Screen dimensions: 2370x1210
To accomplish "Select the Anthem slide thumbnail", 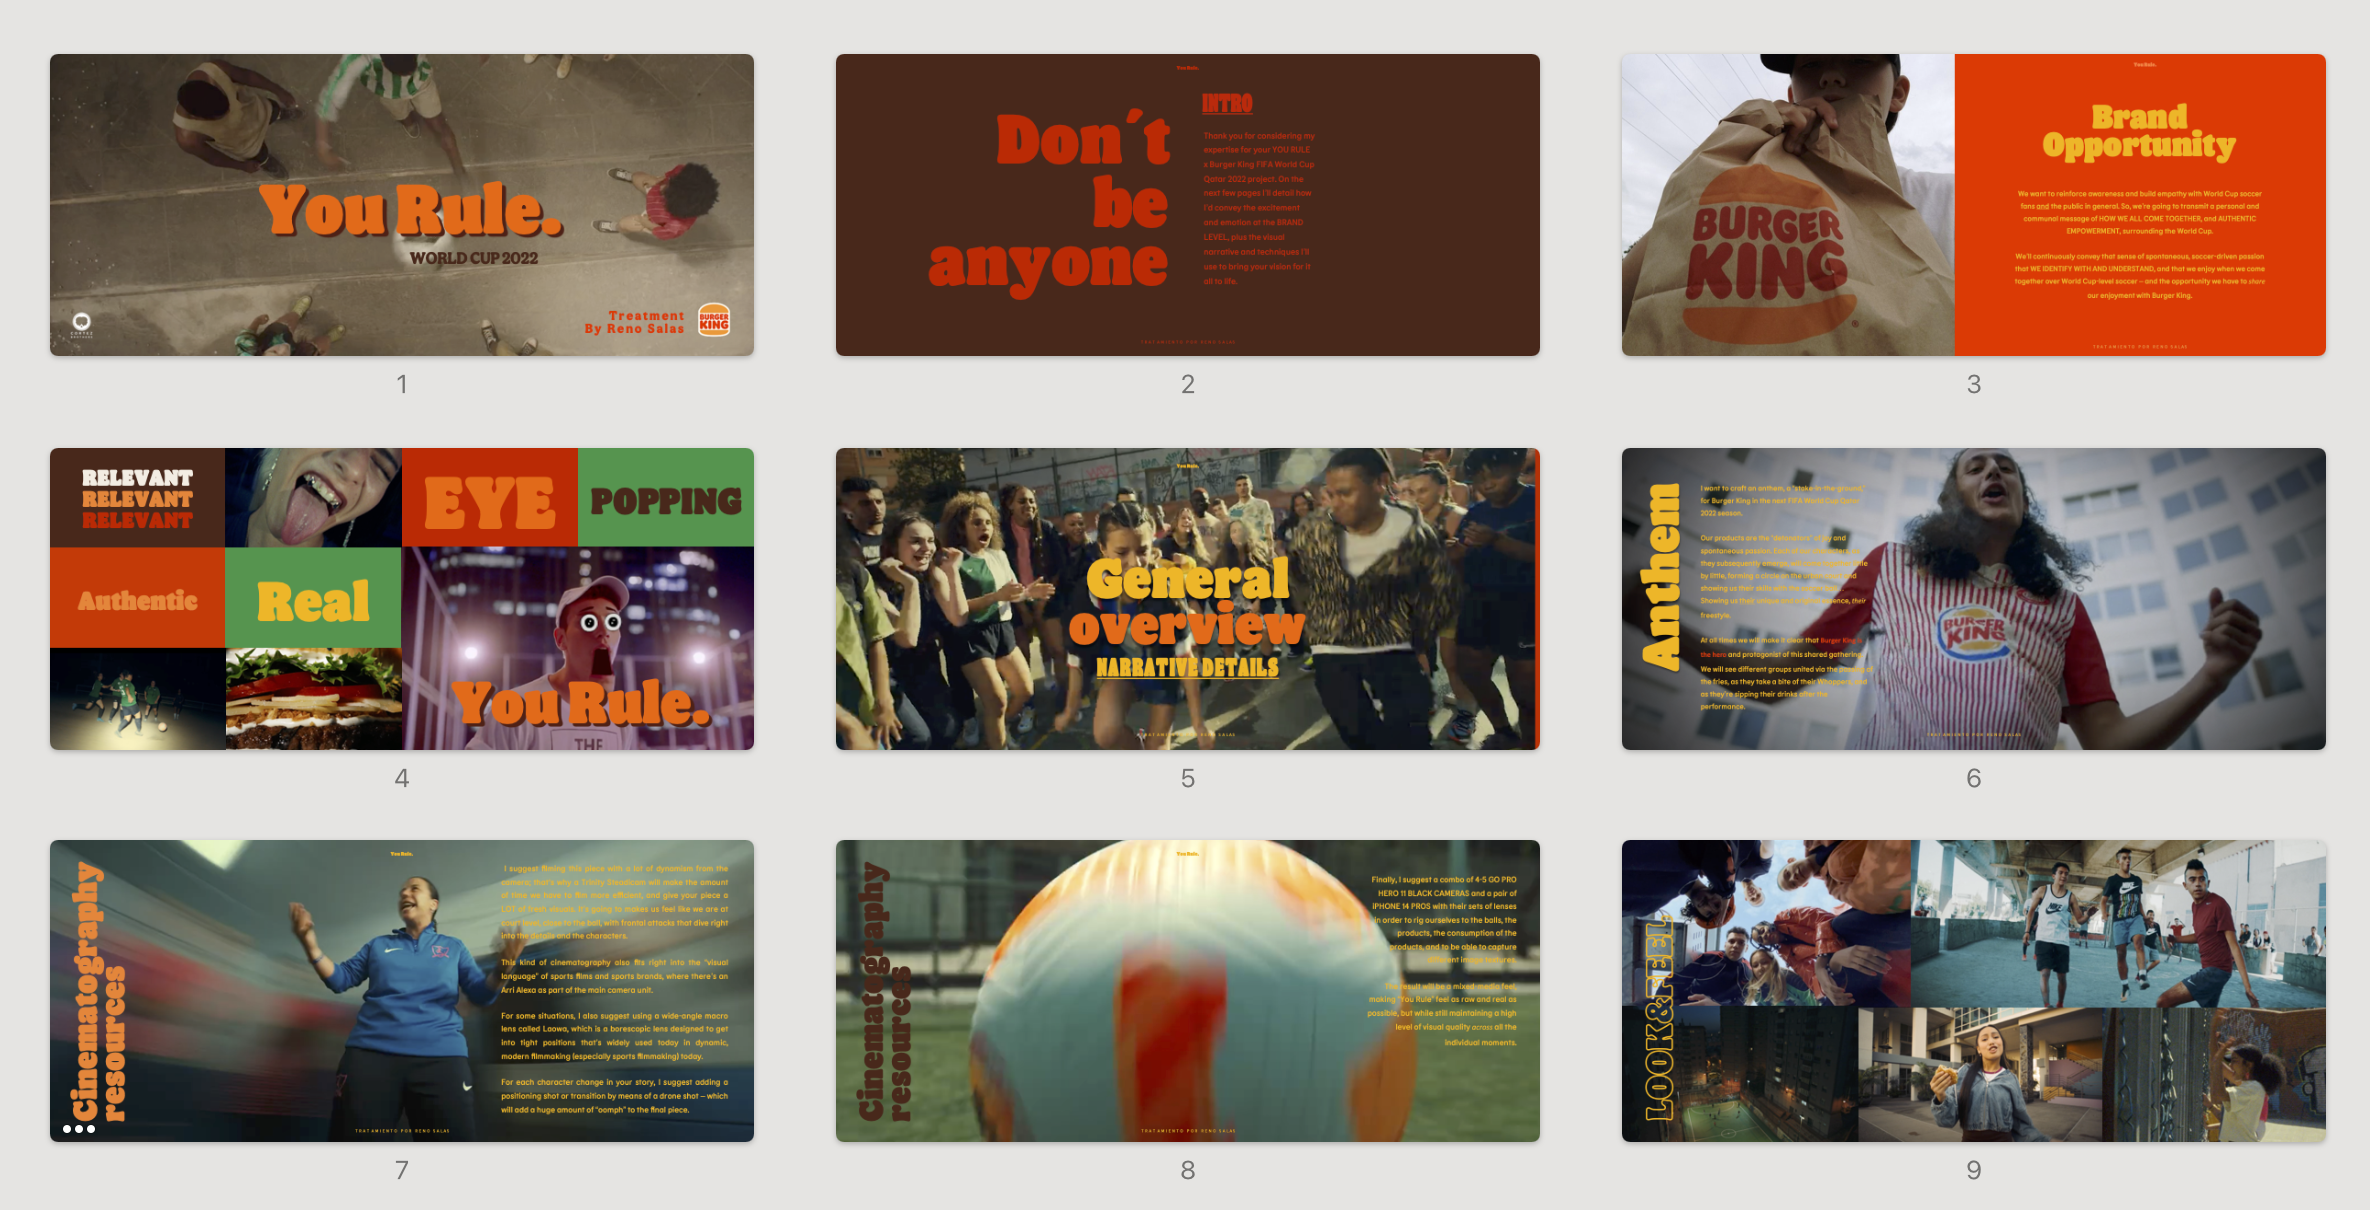I will coord(1973,599).
